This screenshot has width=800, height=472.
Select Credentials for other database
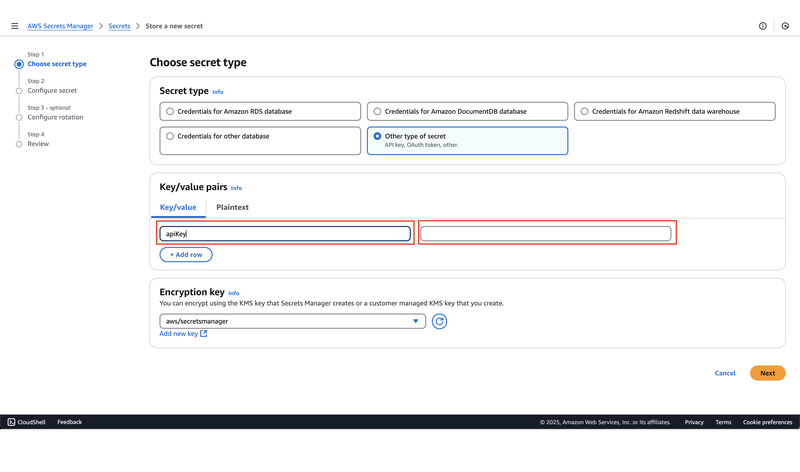(x=260, y=141)
